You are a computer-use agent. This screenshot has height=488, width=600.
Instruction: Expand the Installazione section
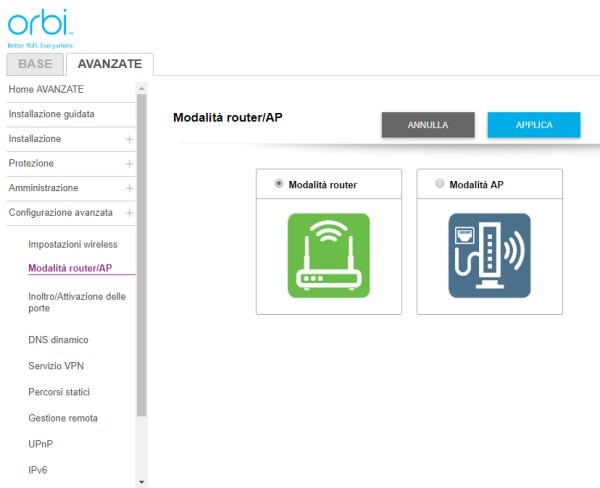(x=129, y=139)
